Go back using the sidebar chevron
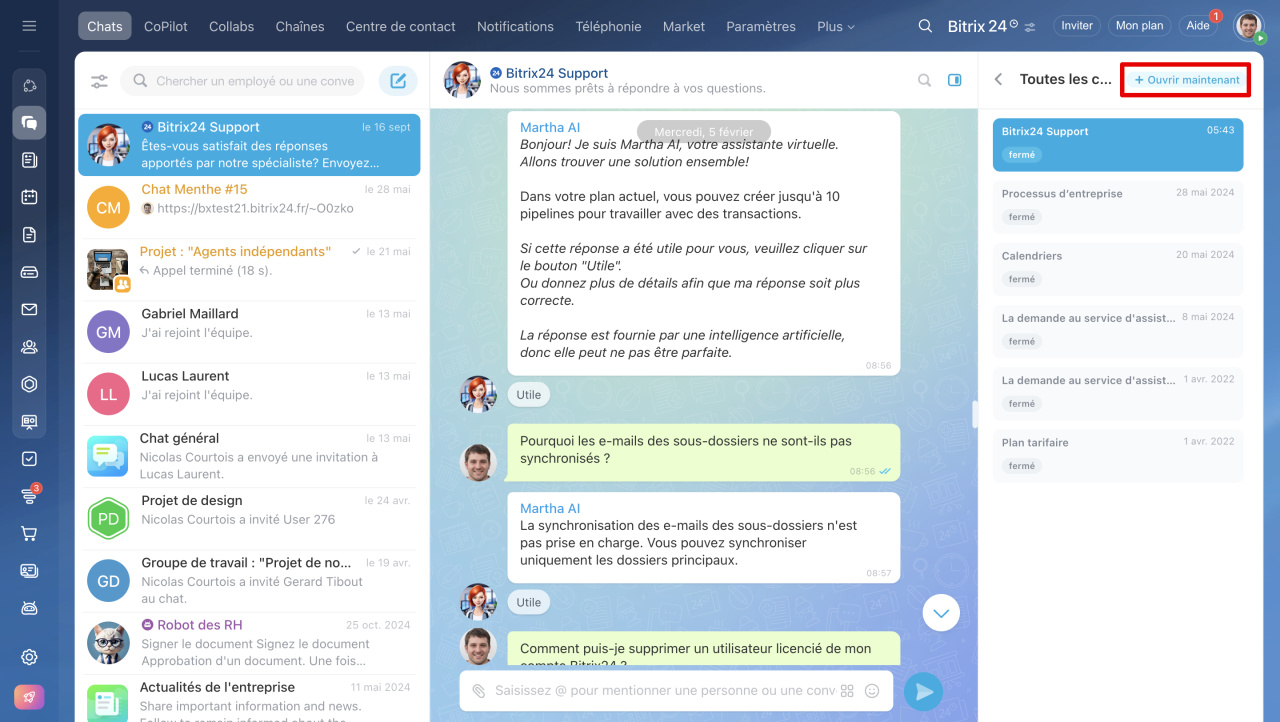The height and width of the screenshot is (722, 1280). pos(998,80)
